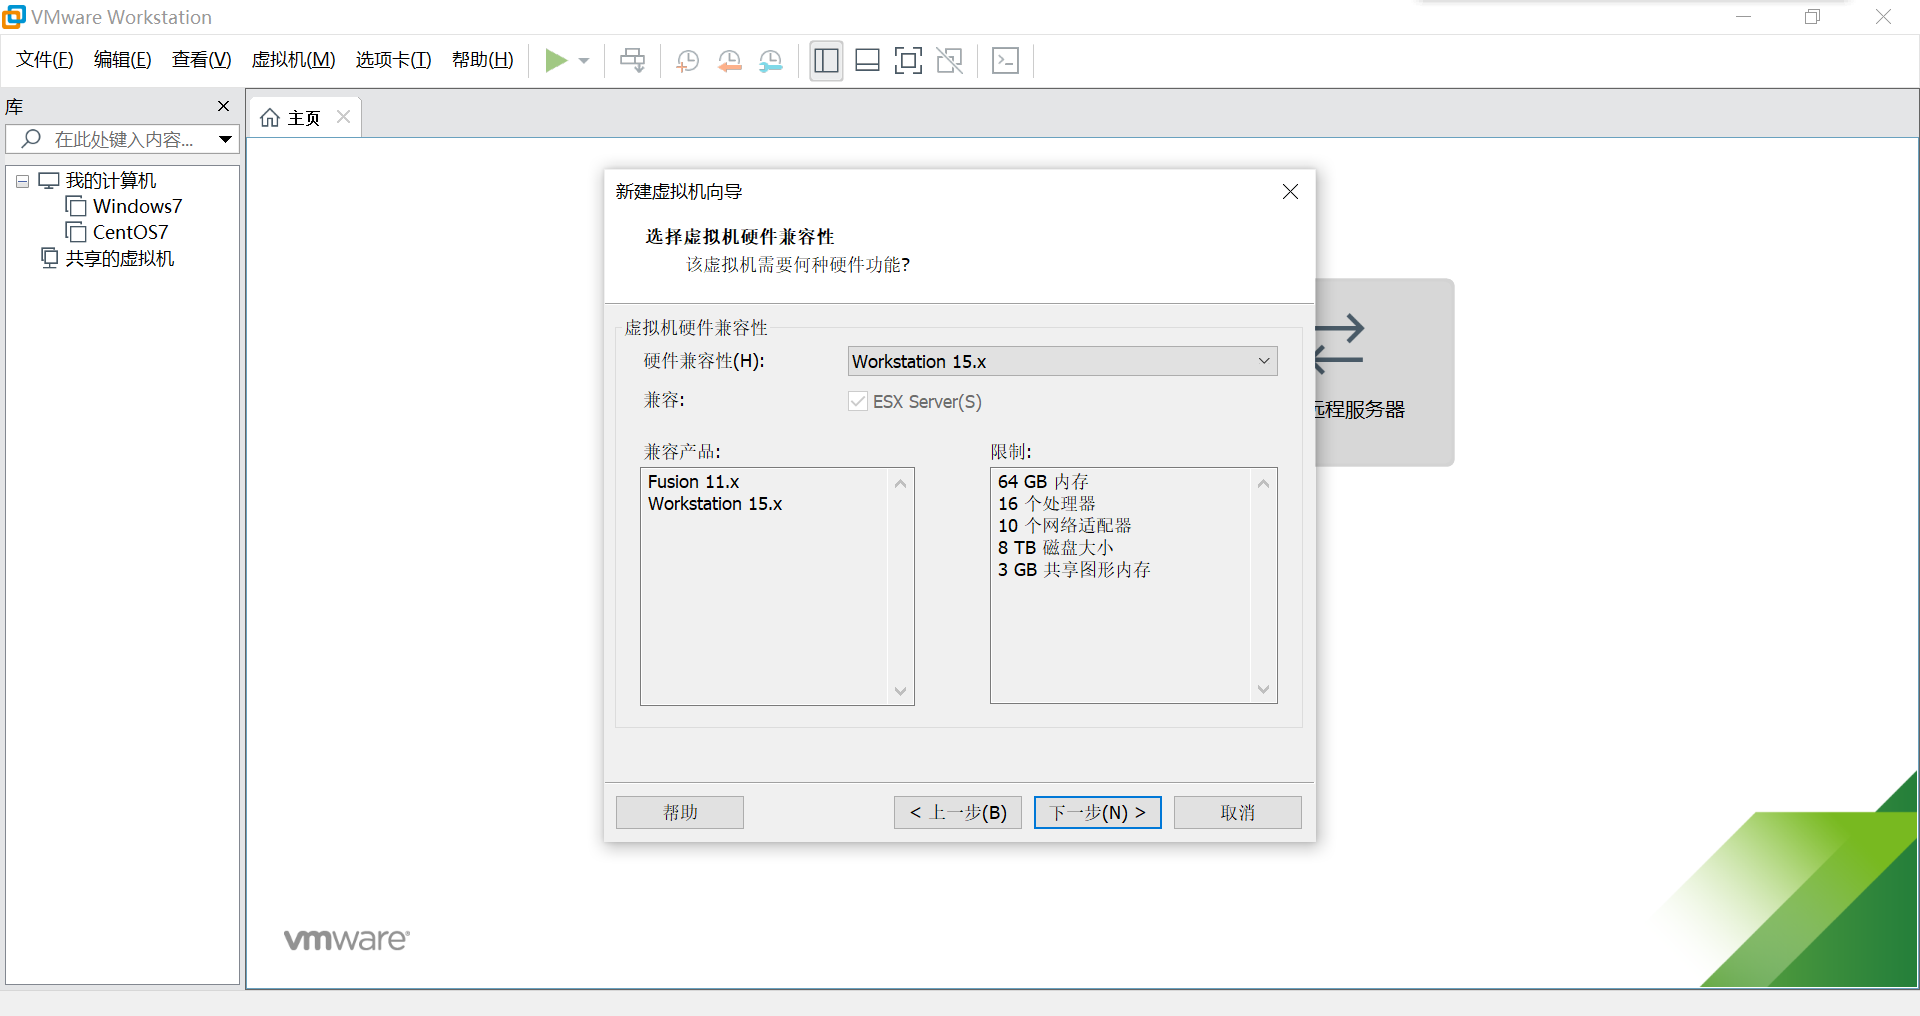Click the Send Ctrl+Alt+Del icon
This screenshot has height=1016, width=1920.
632,60
